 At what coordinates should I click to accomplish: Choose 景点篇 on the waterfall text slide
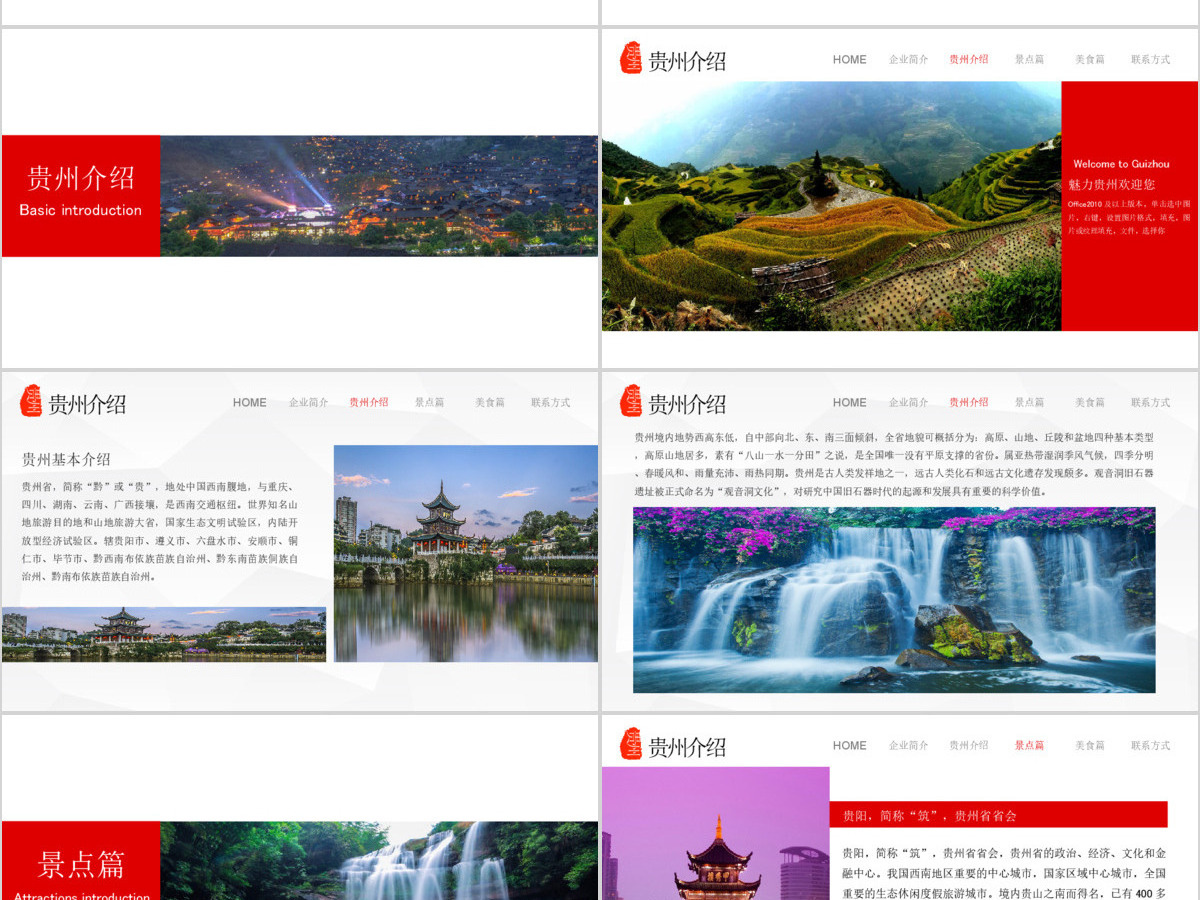(x=1030, y=402)
